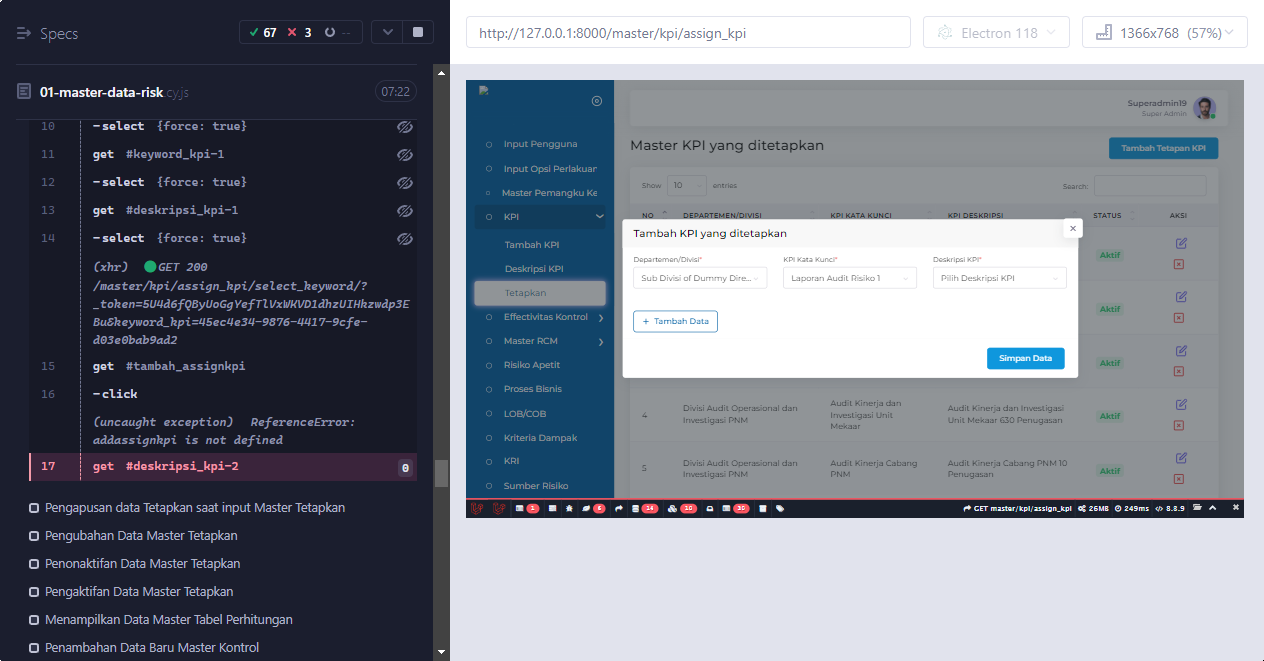Open KPI Kata Kunci dropdown
This screenshot has width=1264, height=661.
pos(850,278)
